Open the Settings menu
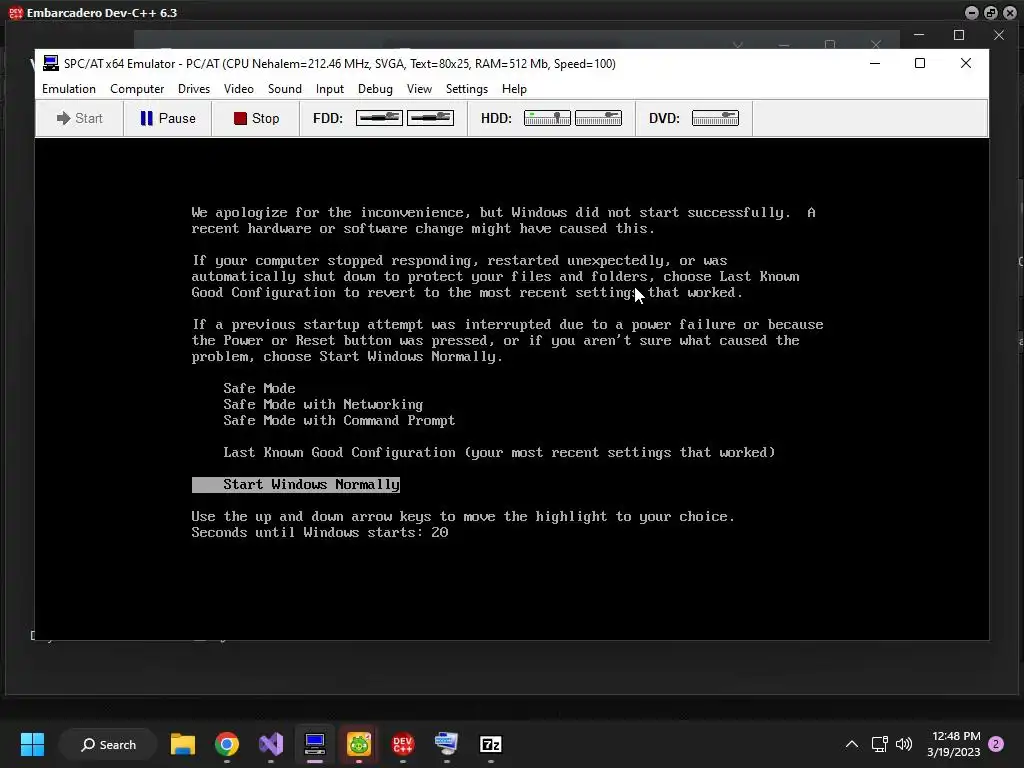Image resolution: width=1024 pixels, height=768 pixels. tap(467, 89)
